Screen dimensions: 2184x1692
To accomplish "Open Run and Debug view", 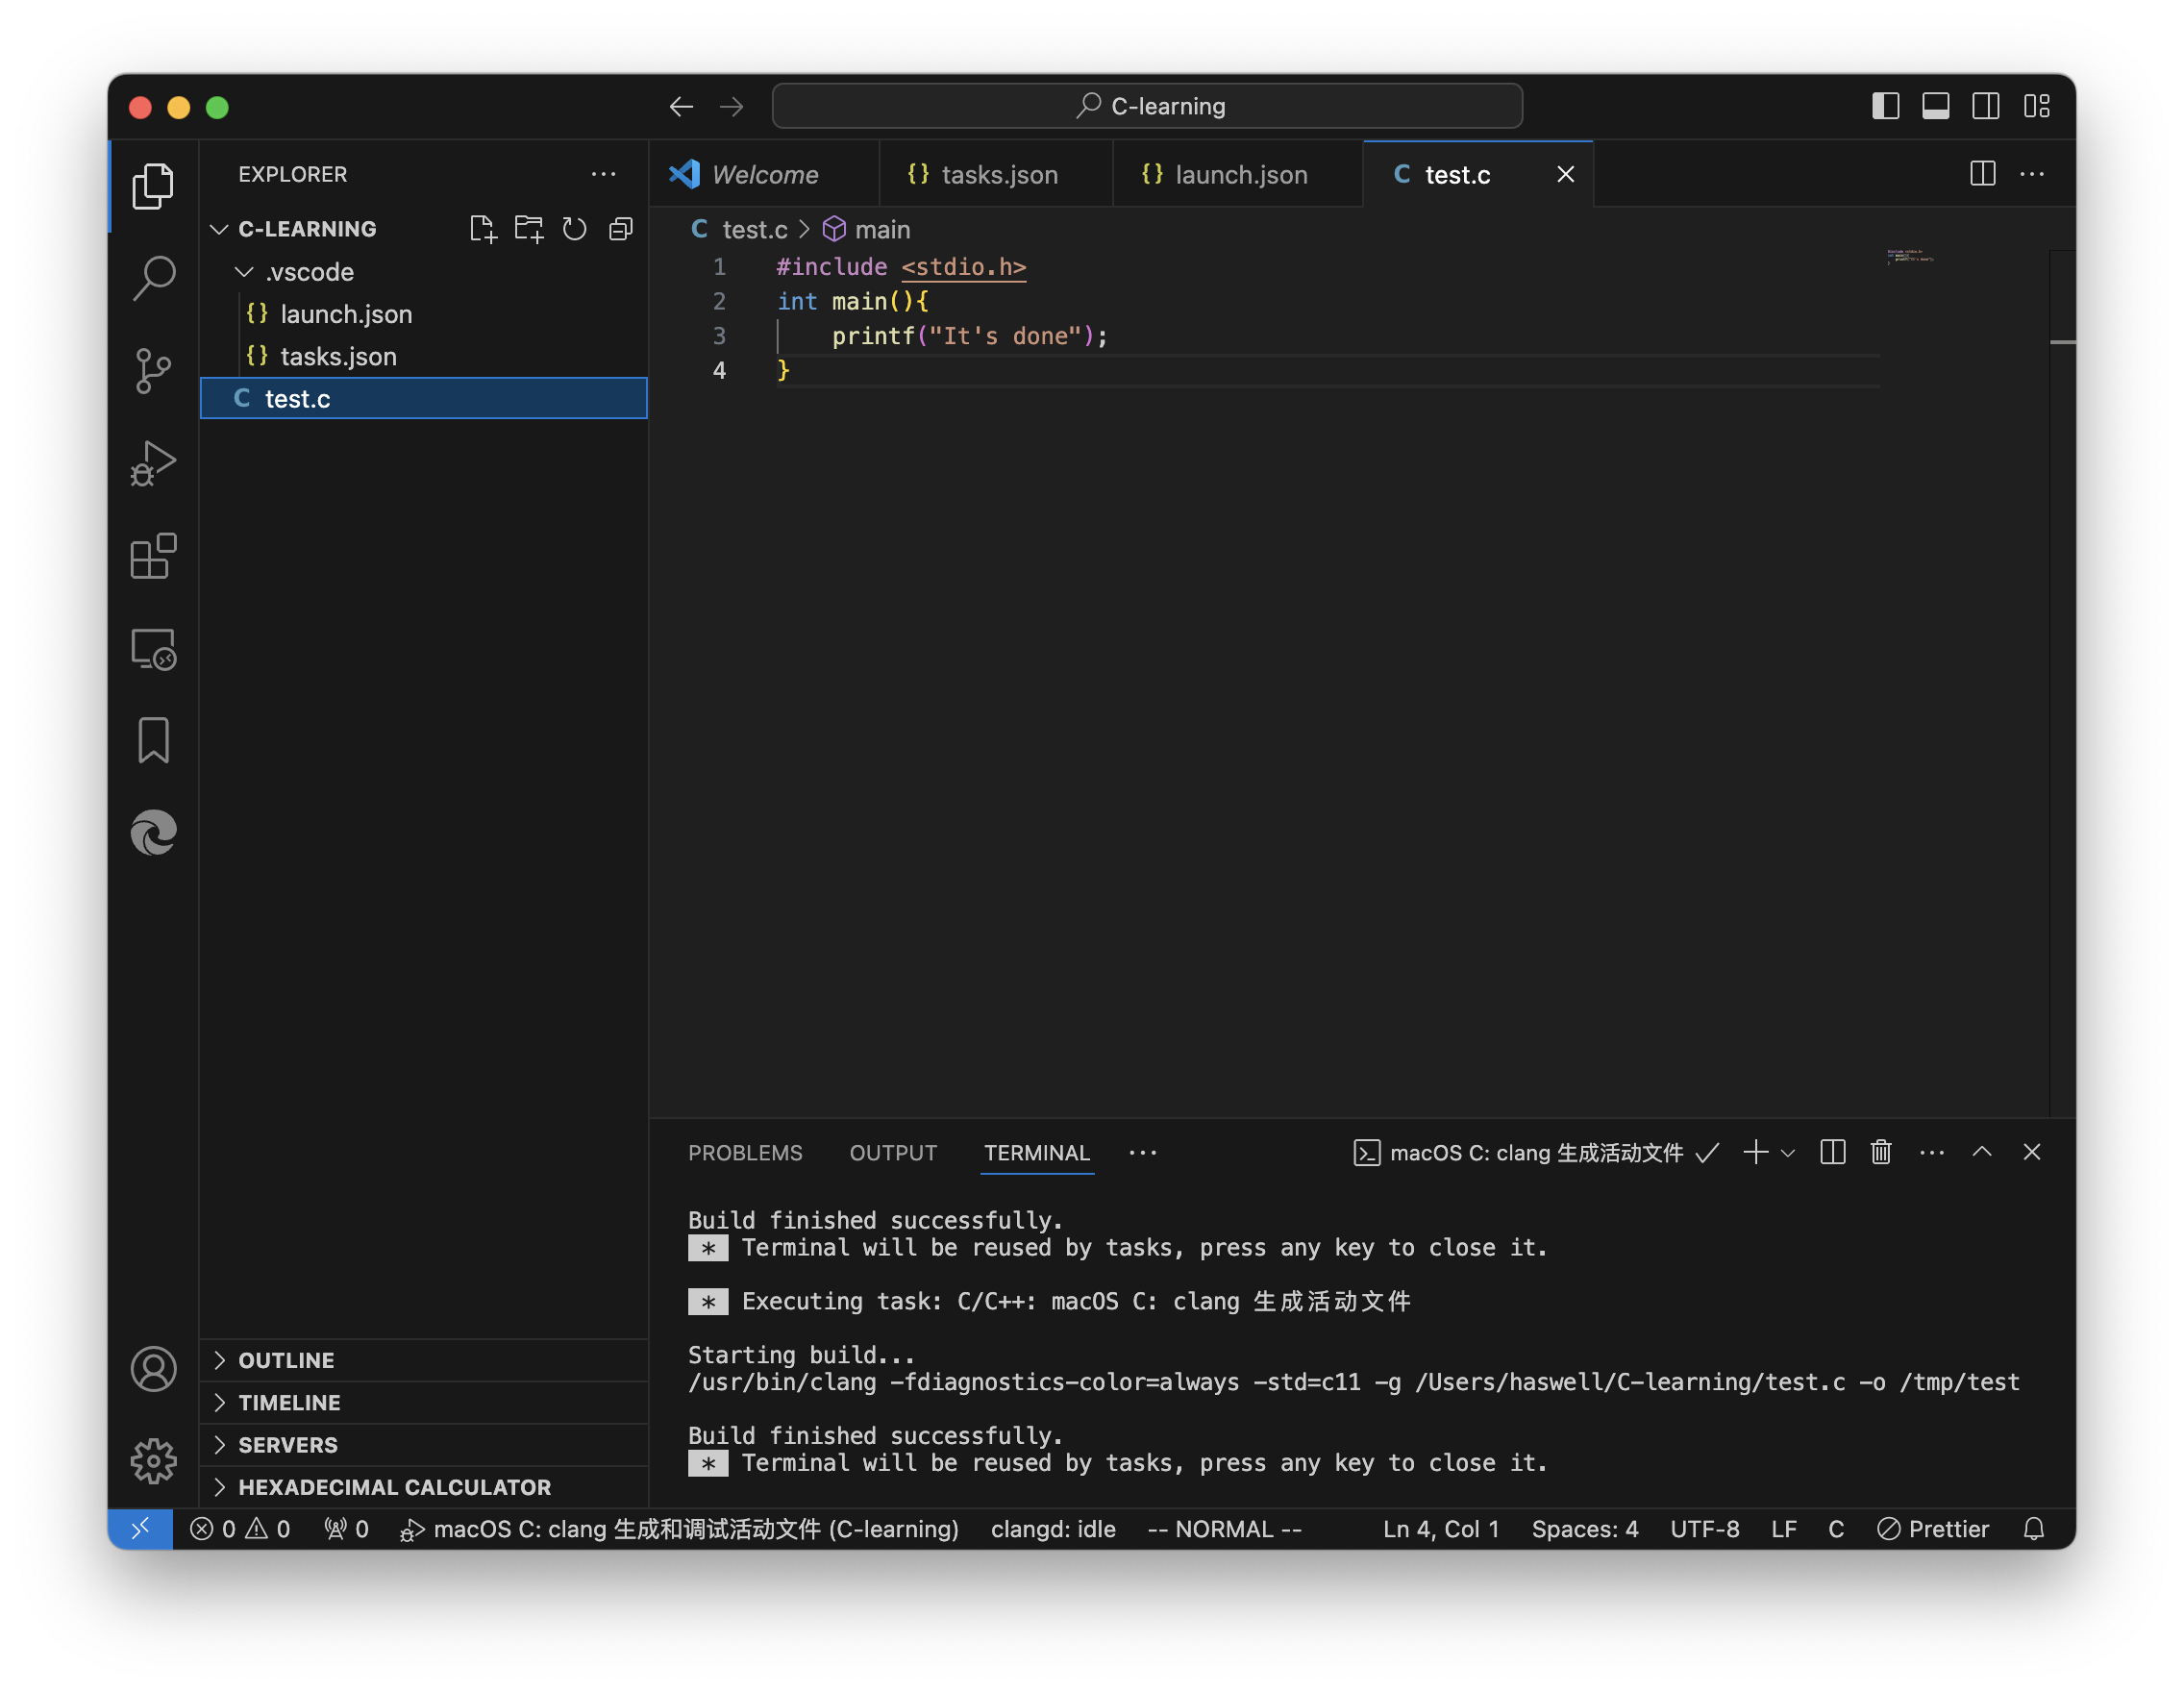I will pyautogui.click(x=153, y=464).
